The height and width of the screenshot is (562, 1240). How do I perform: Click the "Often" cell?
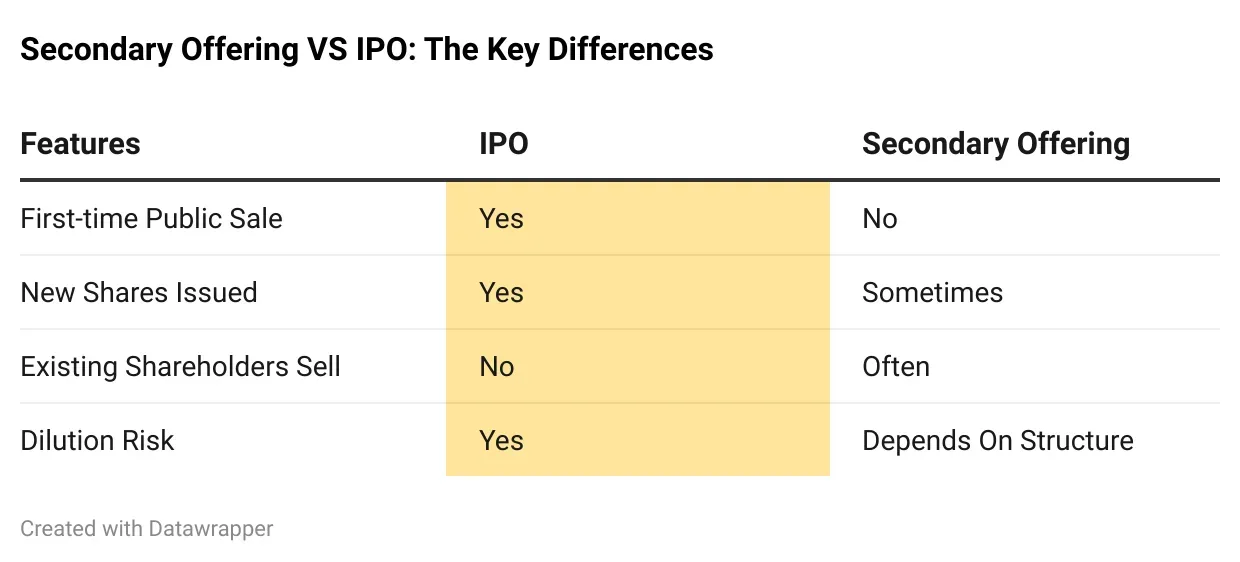tap(896, 367)
